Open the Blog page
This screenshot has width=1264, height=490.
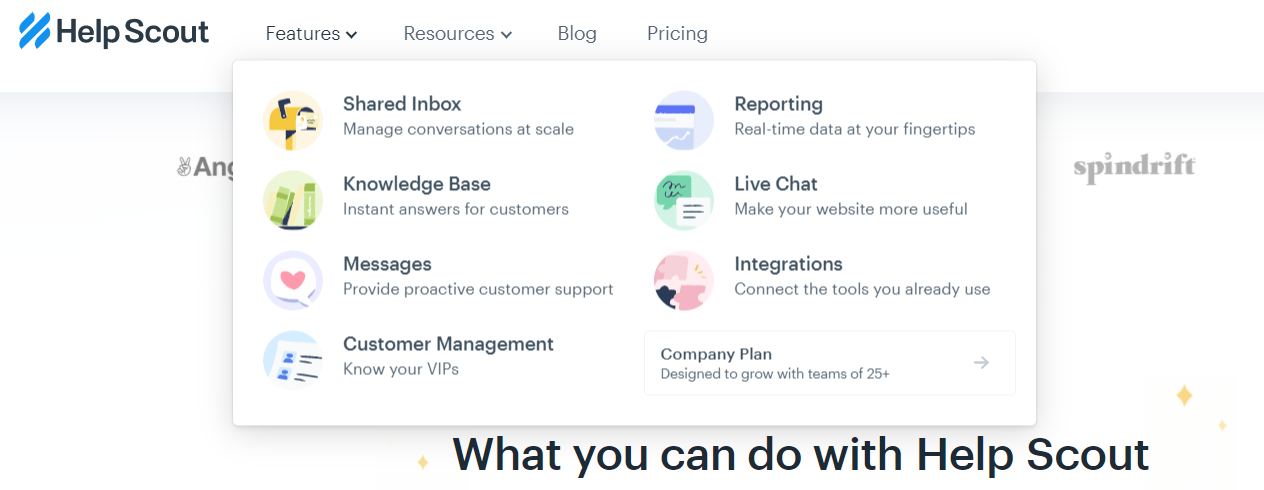pyautogui.click(x=577, y=33)
